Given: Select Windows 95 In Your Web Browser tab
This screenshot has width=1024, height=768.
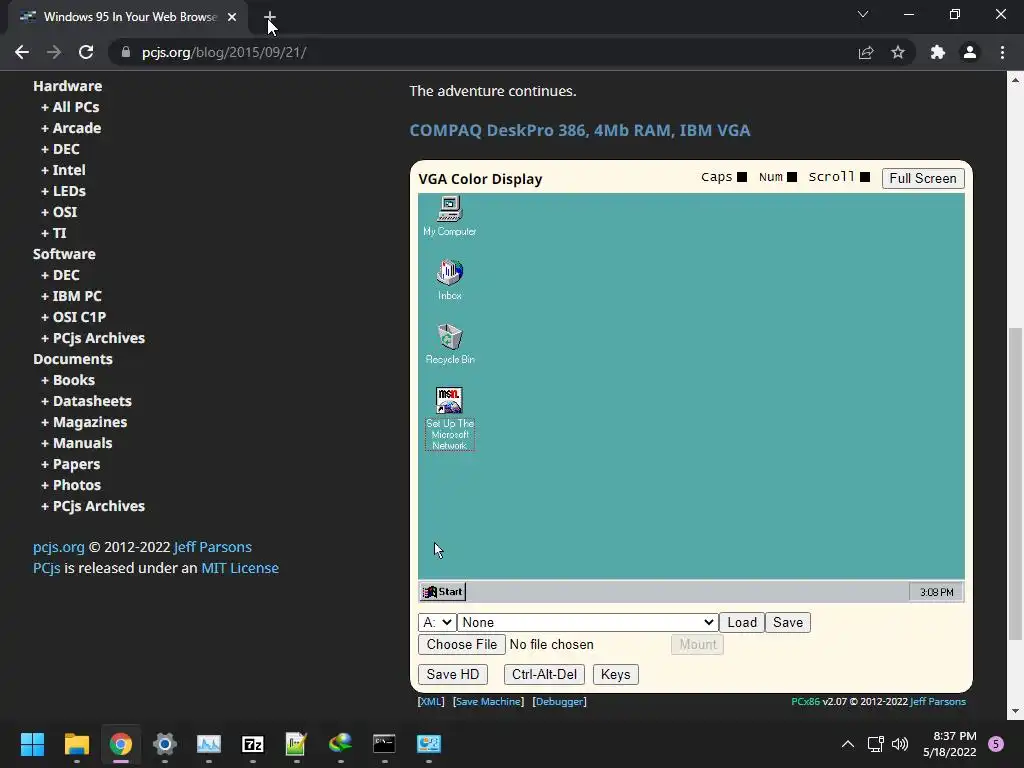Looking at the screenshot, I should 129,17.
